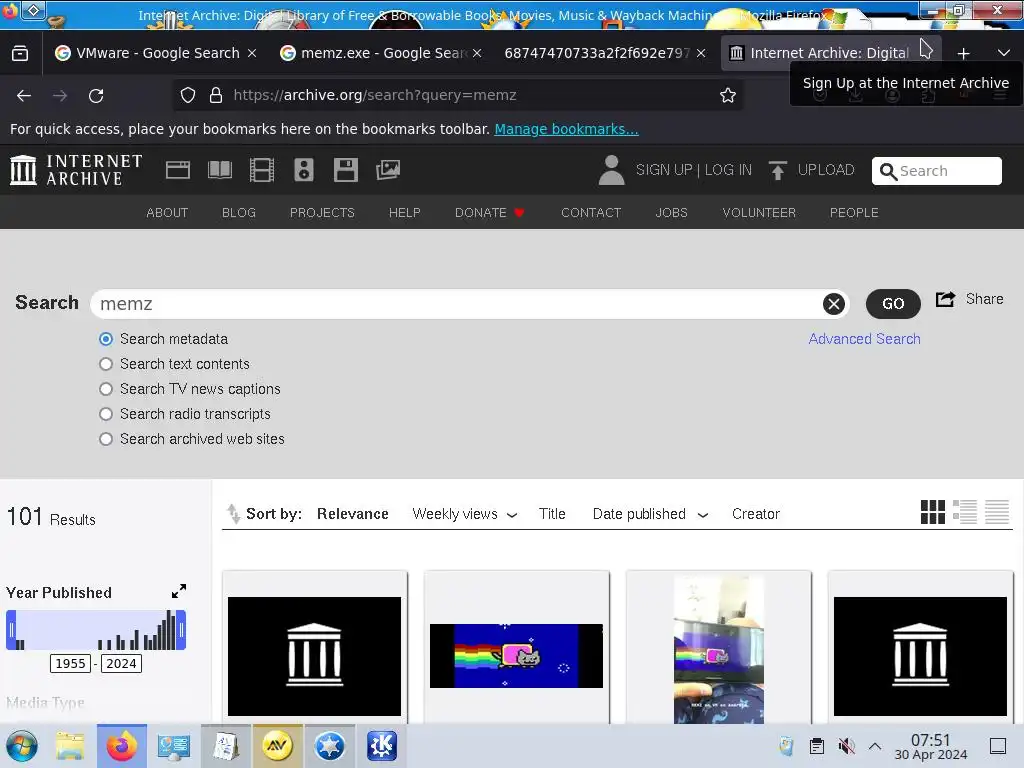Open the Video film strip icon

(262, 170)
